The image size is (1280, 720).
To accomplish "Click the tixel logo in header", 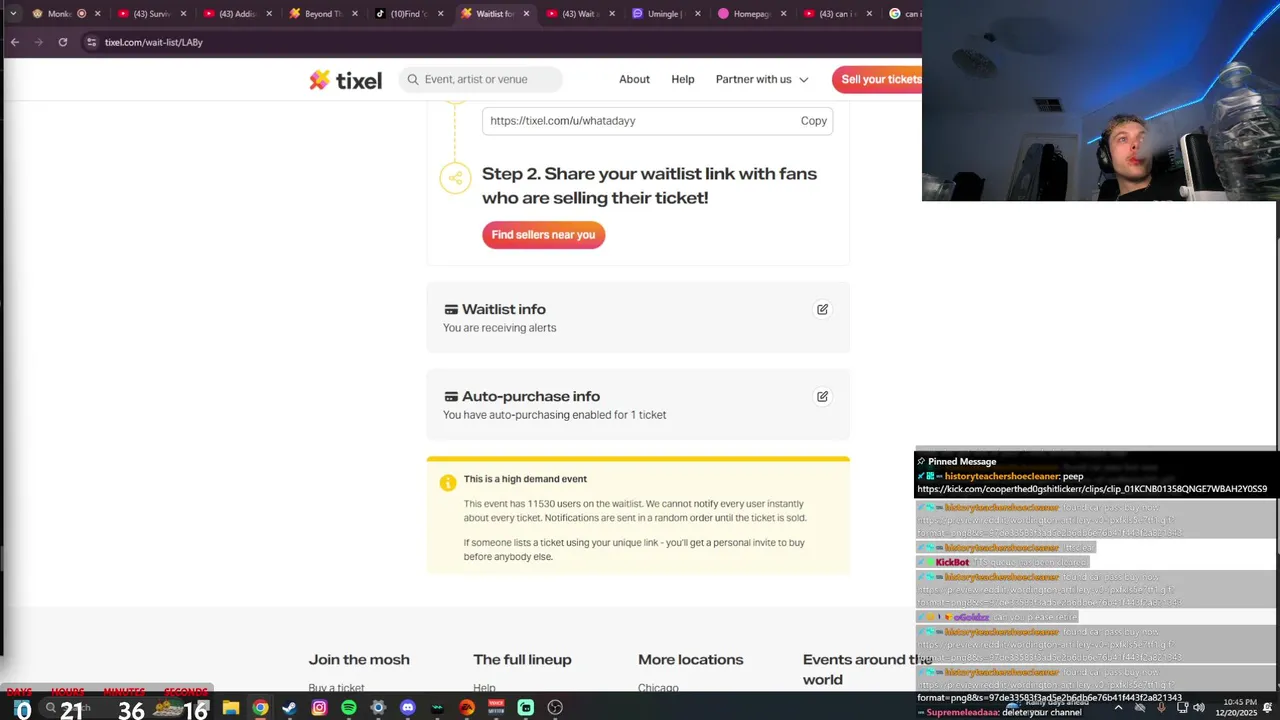I will pyautogui.click(x=345, y=80).
